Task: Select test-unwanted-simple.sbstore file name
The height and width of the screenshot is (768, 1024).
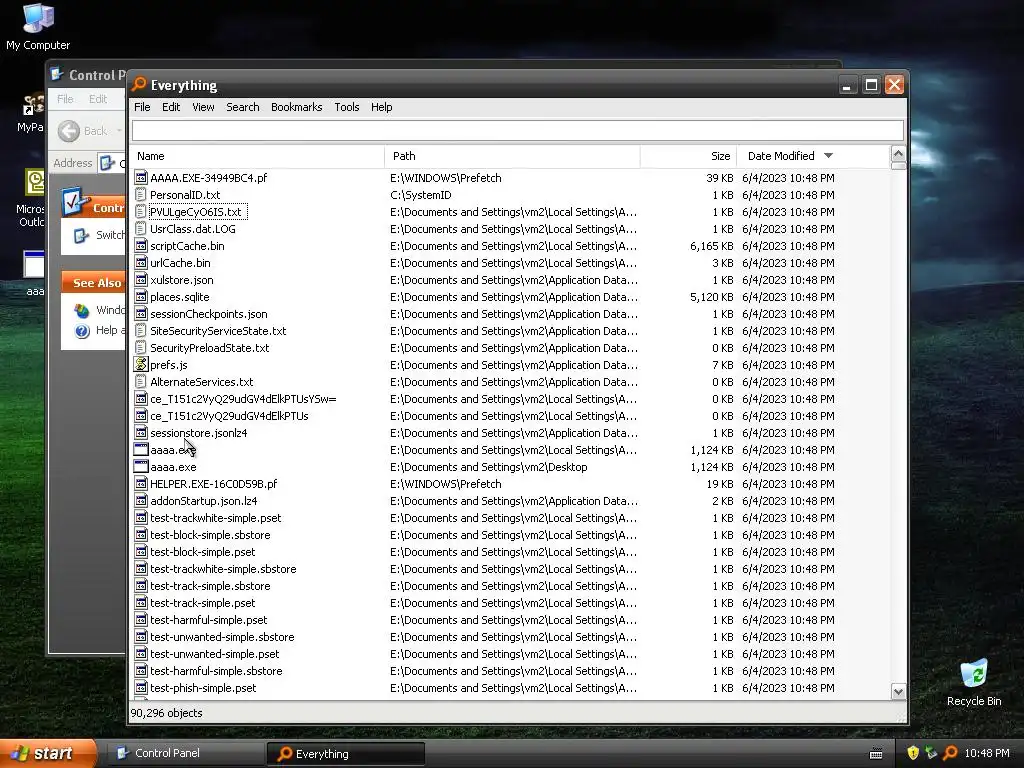Action: pos(222,637)
